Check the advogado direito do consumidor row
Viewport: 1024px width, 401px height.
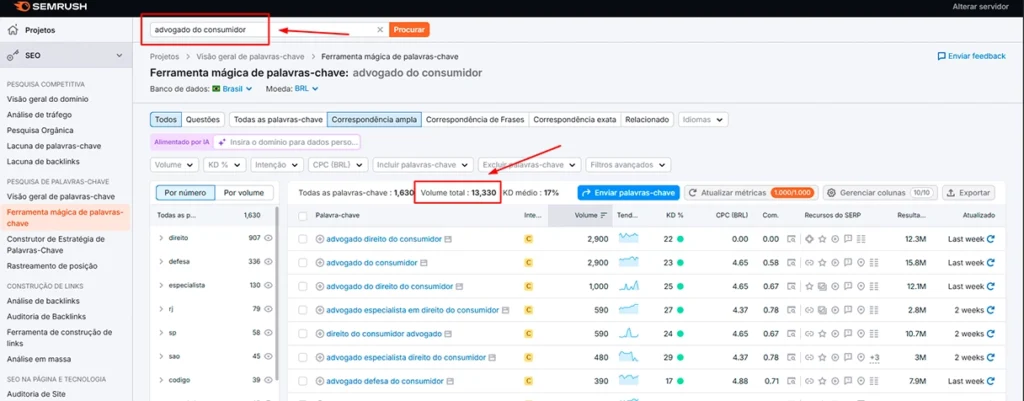click(x=302, y=239)
